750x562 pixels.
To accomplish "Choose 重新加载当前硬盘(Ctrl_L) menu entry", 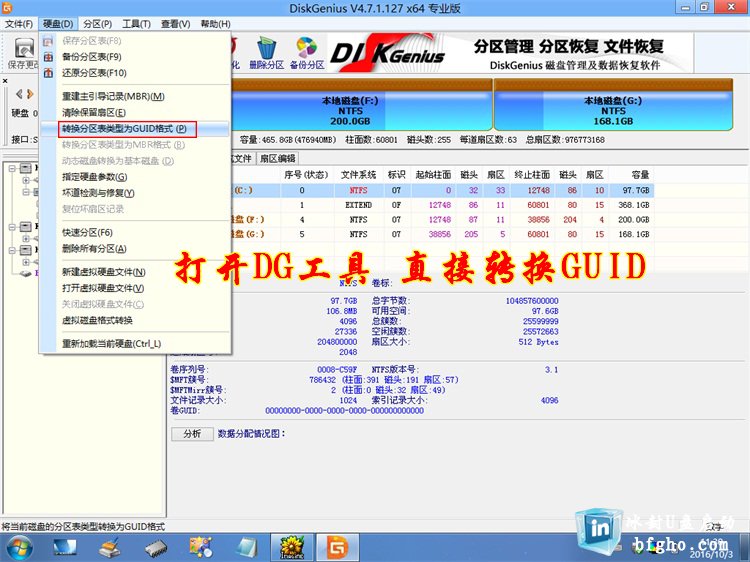I will 134,344.
